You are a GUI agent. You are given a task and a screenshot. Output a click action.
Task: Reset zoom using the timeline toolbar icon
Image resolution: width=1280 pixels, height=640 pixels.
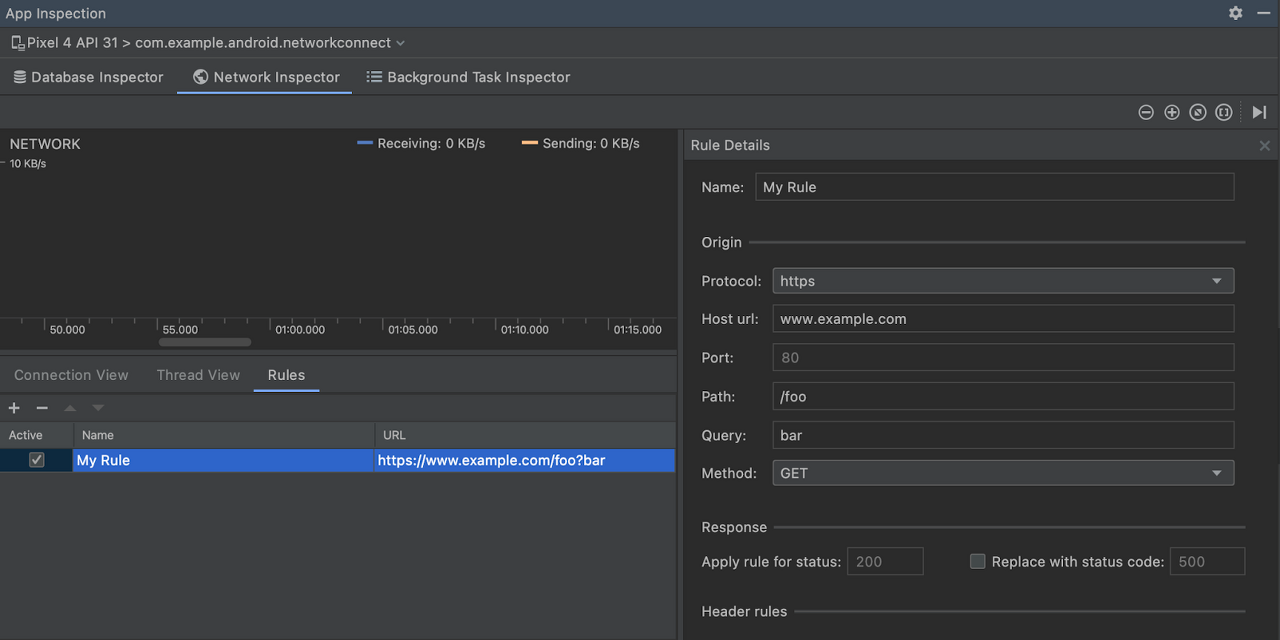(1198, 112)
